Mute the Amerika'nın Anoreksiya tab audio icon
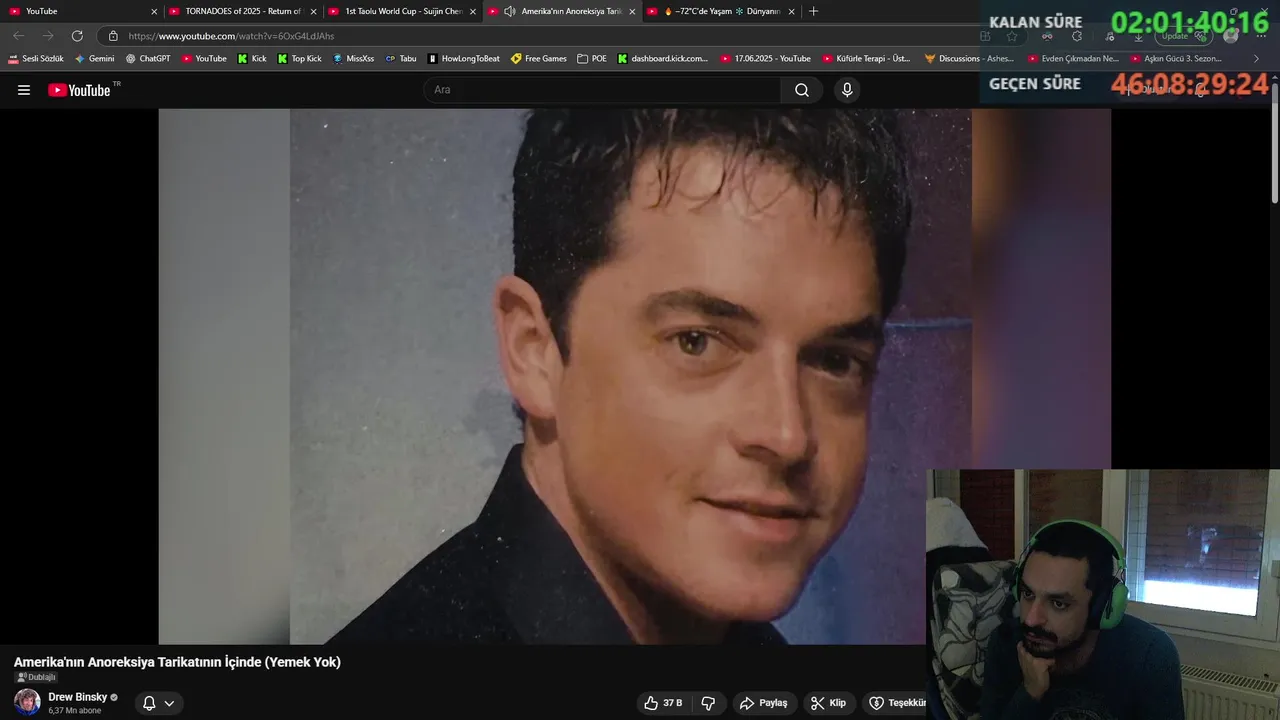1280x720 pixels. click(x=509, y=11)
